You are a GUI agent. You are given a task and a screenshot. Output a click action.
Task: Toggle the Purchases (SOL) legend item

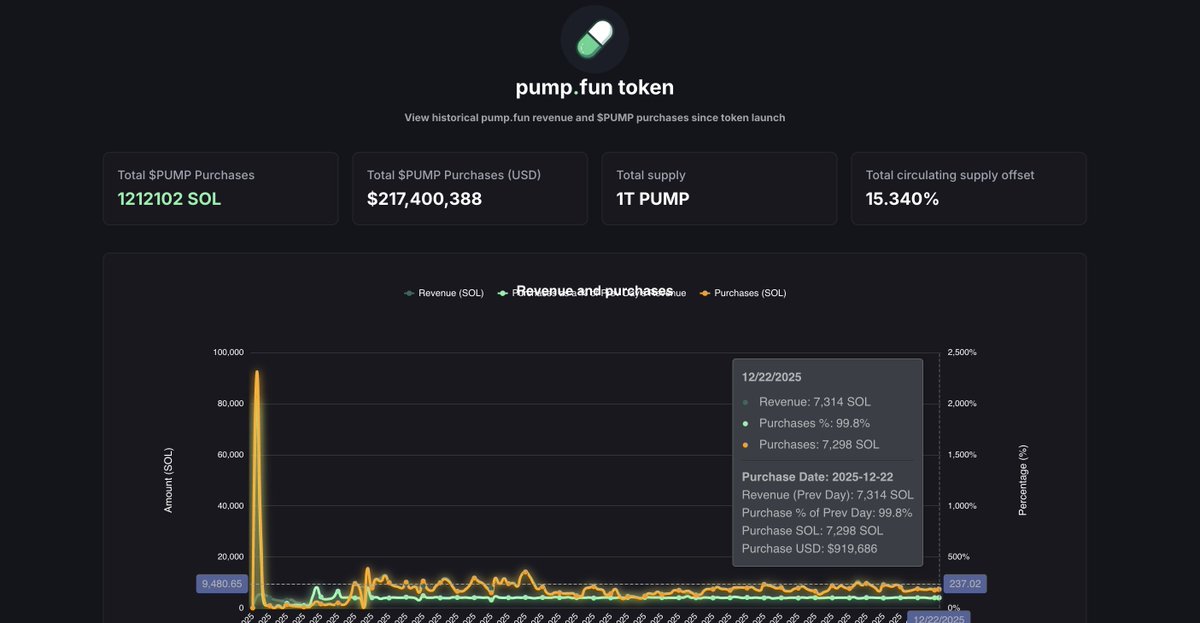743,293
